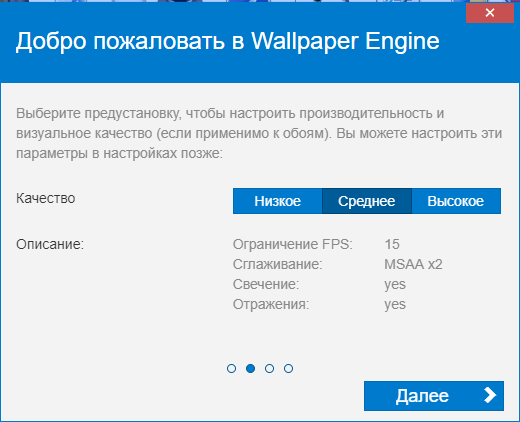Click the FPS limit value 15
The height and width of the screenshot is (422, 520).
[x=392, y=244]
